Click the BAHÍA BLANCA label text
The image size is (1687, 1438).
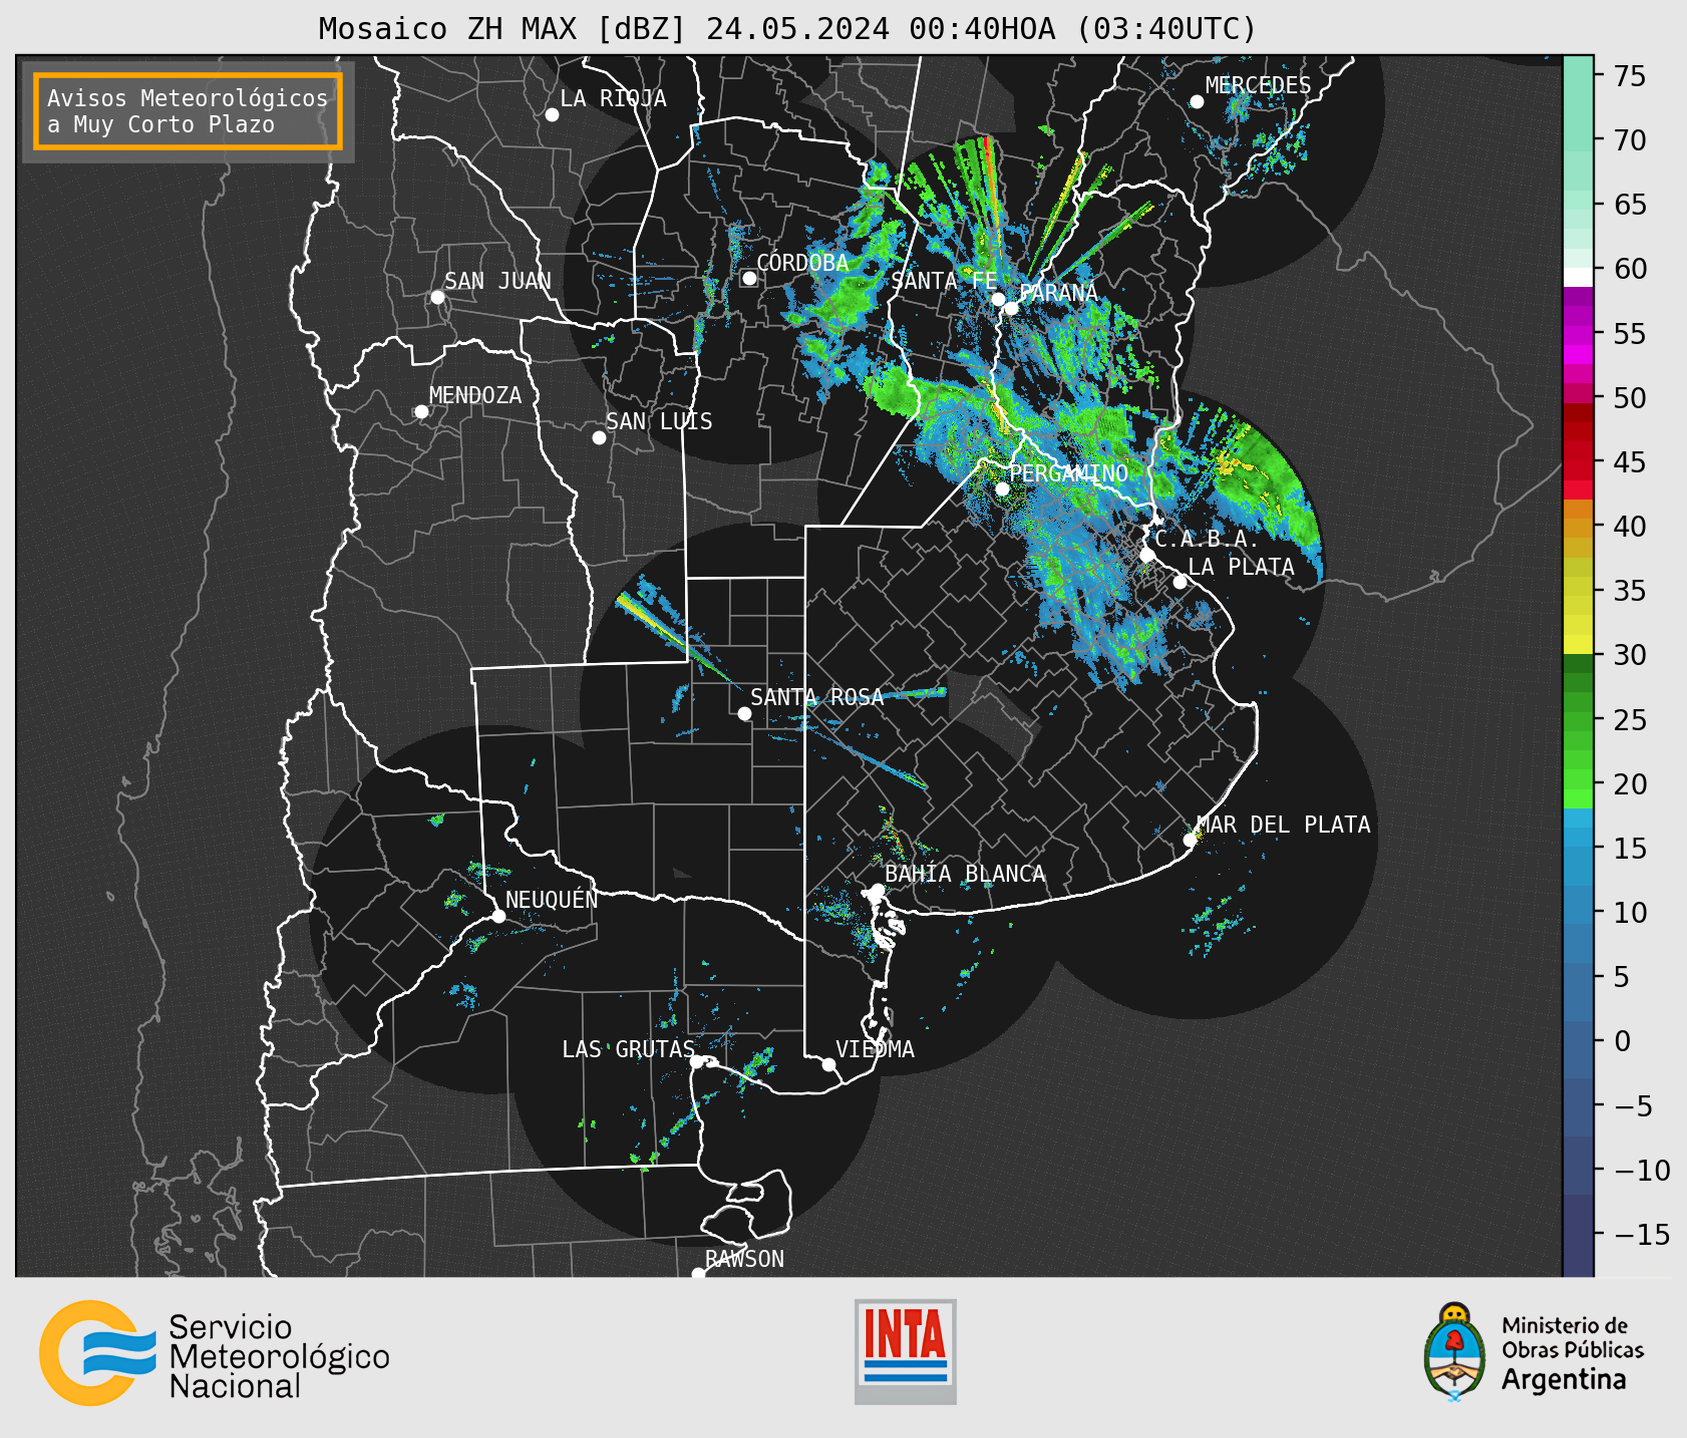coord(965,874)
